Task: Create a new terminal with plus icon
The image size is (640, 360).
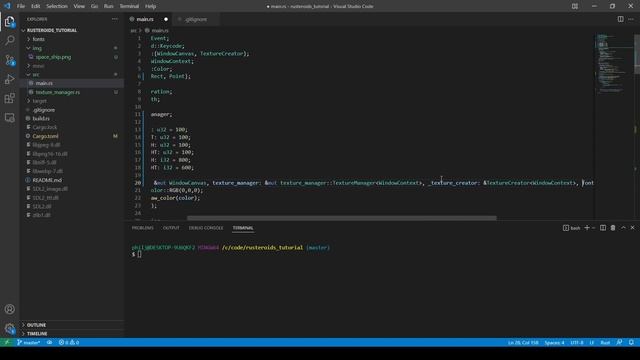Action: [587, 228]
